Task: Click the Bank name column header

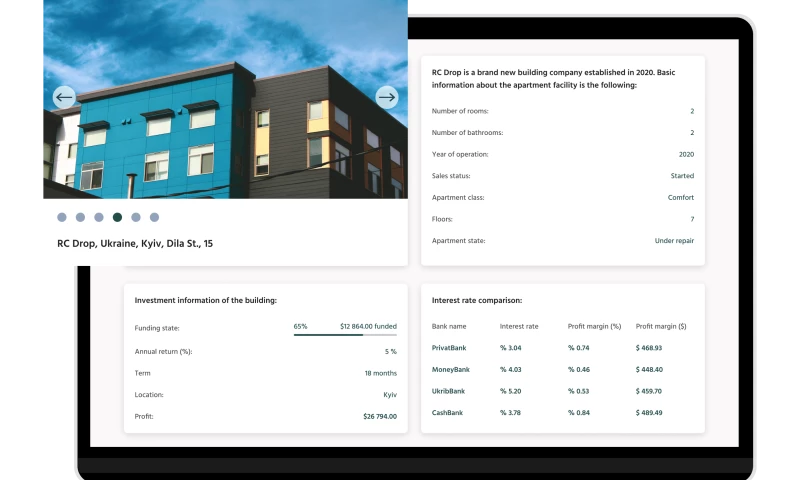Action: click(449, 326)
